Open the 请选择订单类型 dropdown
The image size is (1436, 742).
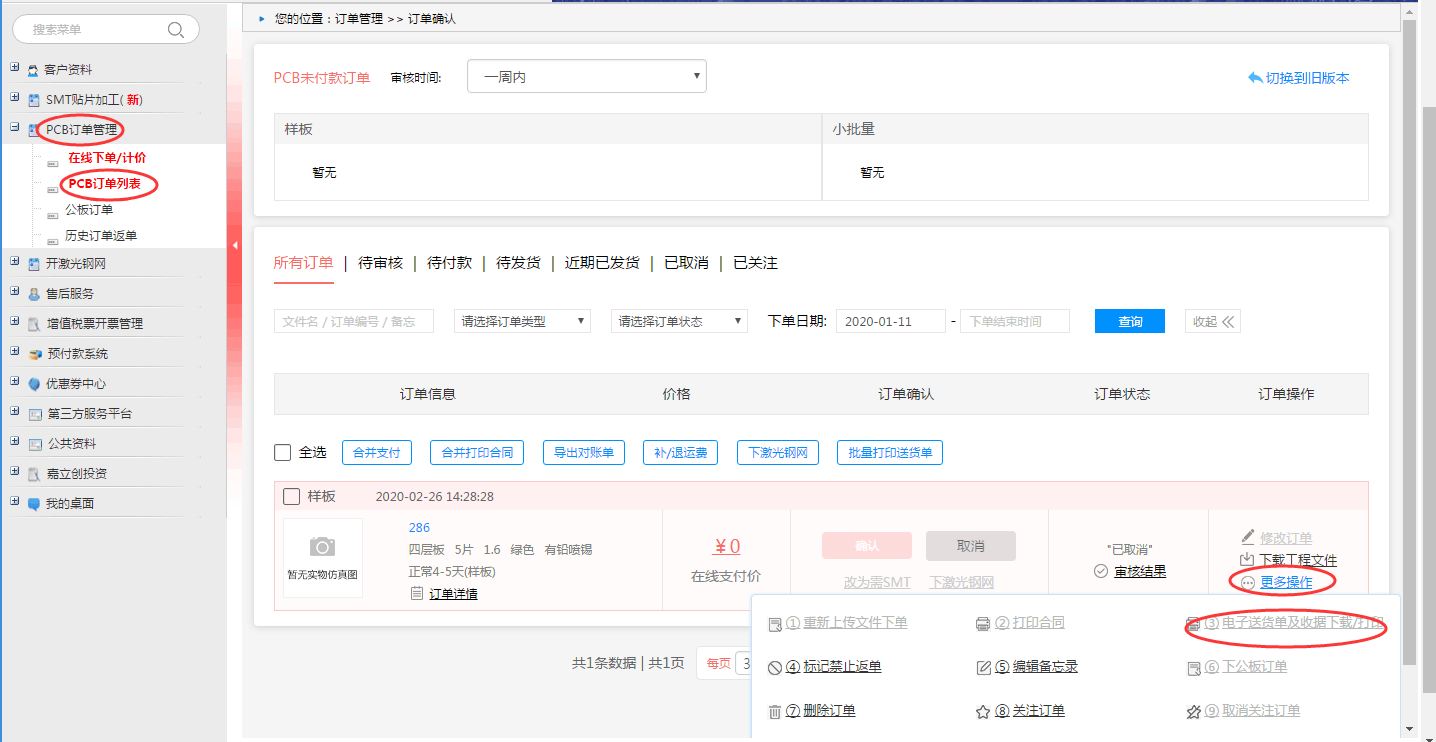(x=522, y=321)
